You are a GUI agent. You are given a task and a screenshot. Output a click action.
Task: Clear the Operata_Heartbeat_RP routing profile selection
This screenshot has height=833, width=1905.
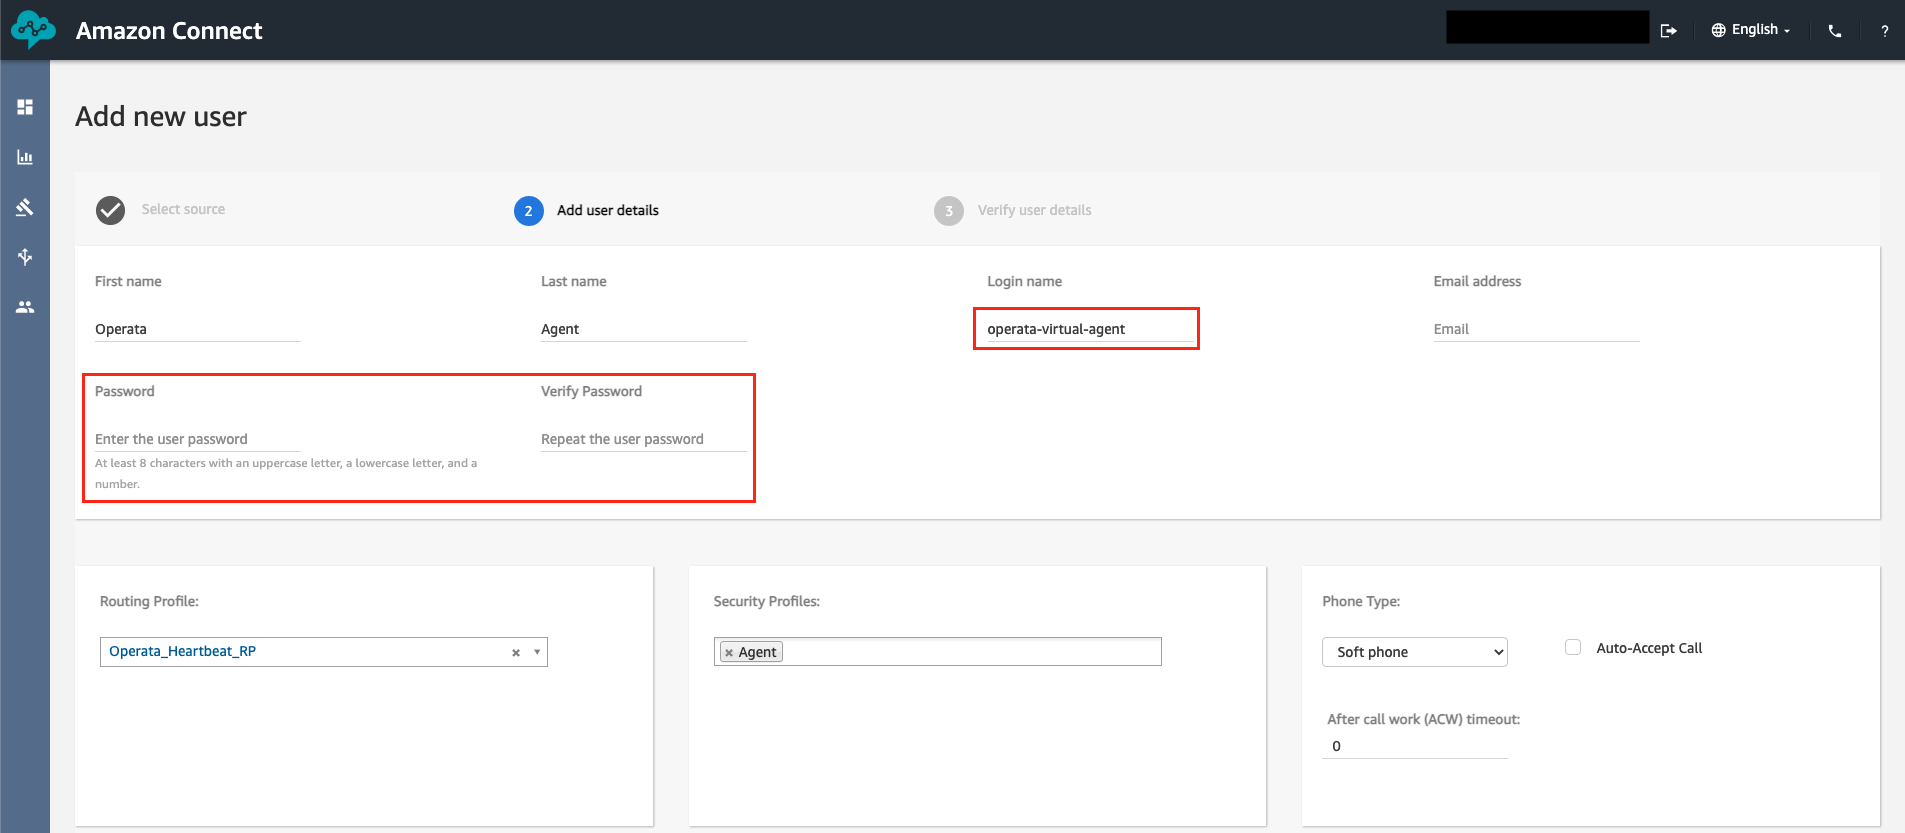click(516, 653)
